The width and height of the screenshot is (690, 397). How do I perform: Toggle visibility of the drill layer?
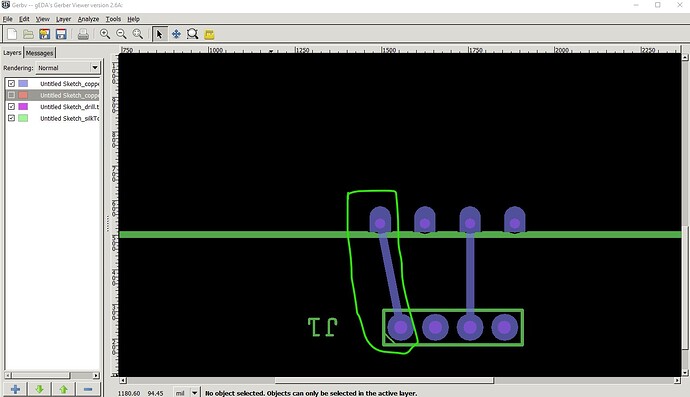click(x=11, y=107)
